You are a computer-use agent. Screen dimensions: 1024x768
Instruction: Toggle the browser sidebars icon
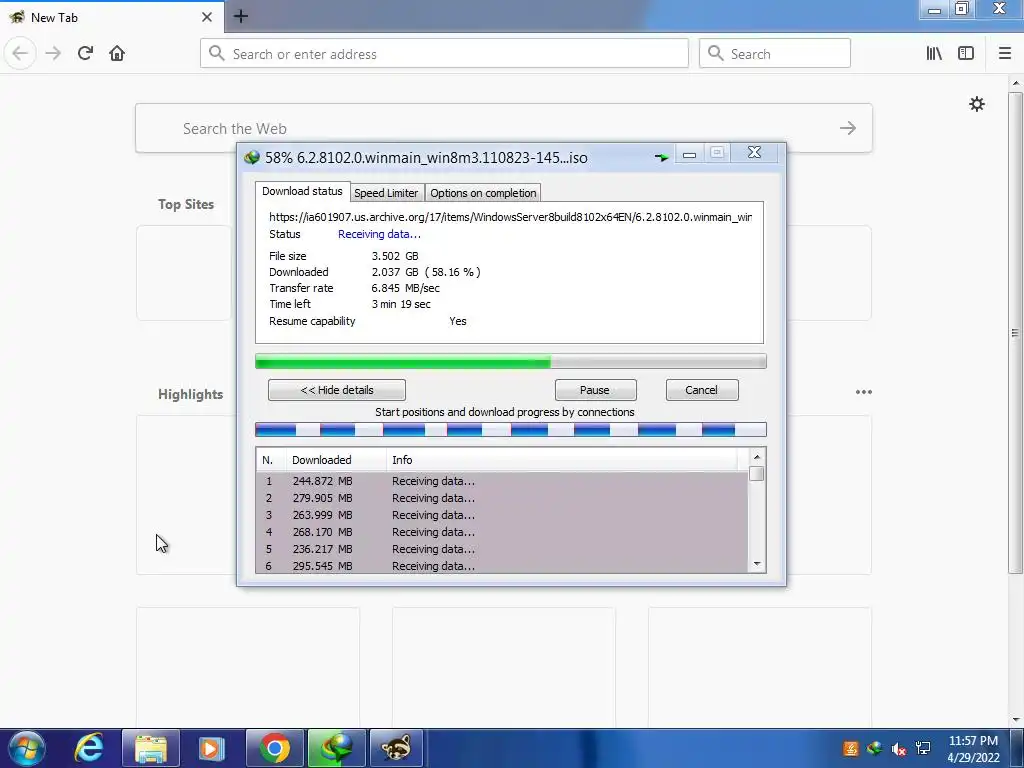point(966,53)
